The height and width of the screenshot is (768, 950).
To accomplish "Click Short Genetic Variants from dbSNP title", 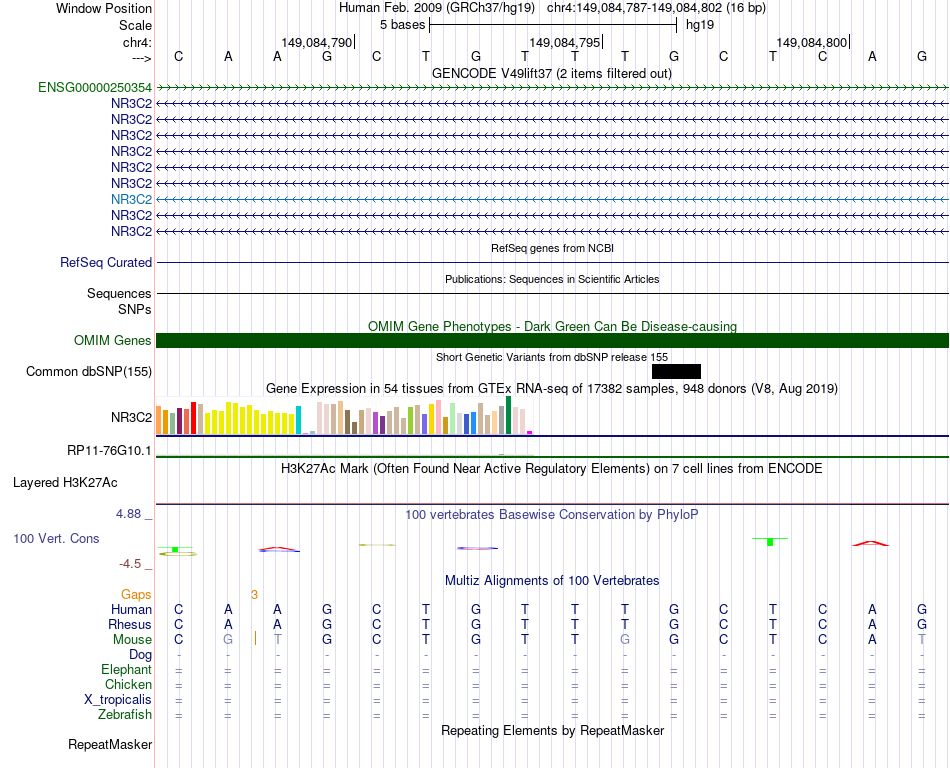I will (x=552, y=357).
